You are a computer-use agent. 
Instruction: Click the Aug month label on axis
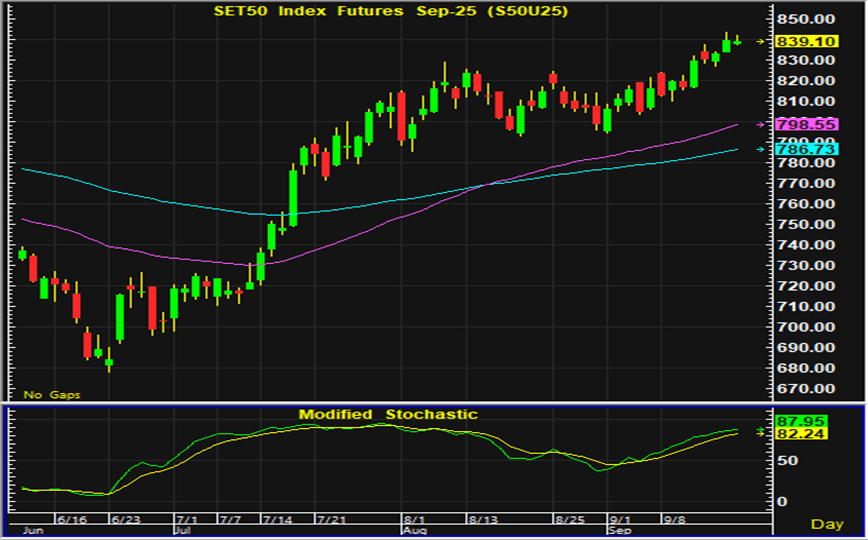pyautogui.click(x=416, y=531)
